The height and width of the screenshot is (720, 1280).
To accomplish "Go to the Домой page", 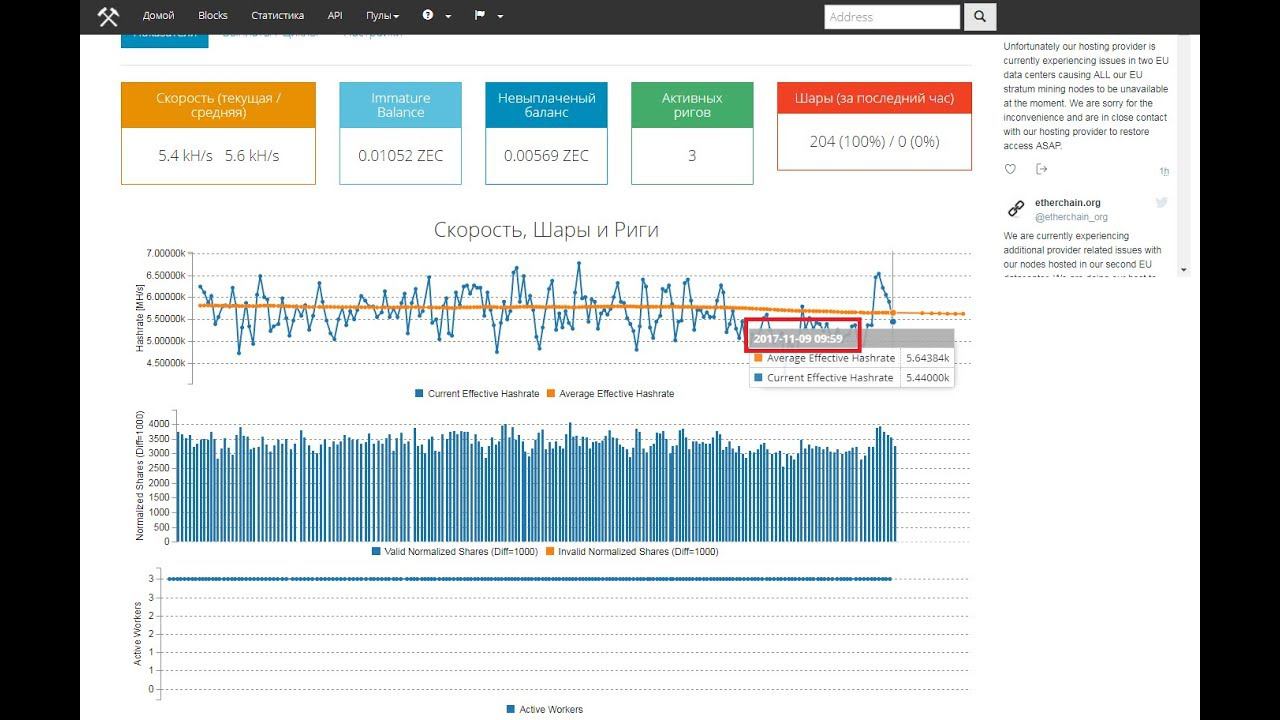I will point(158,16).
